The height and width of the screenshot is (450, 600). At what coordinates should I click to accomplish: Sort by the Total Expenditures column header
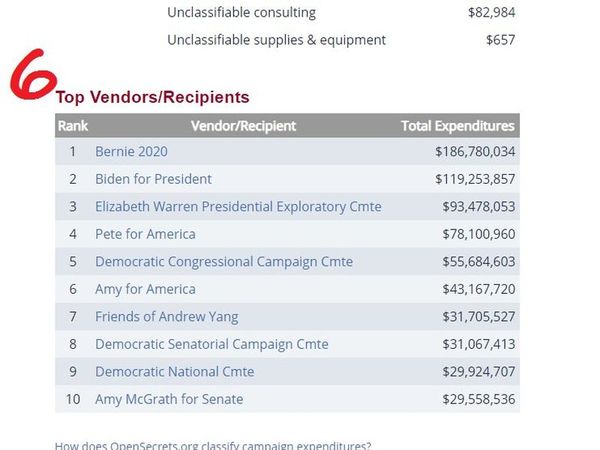point(457,126)
